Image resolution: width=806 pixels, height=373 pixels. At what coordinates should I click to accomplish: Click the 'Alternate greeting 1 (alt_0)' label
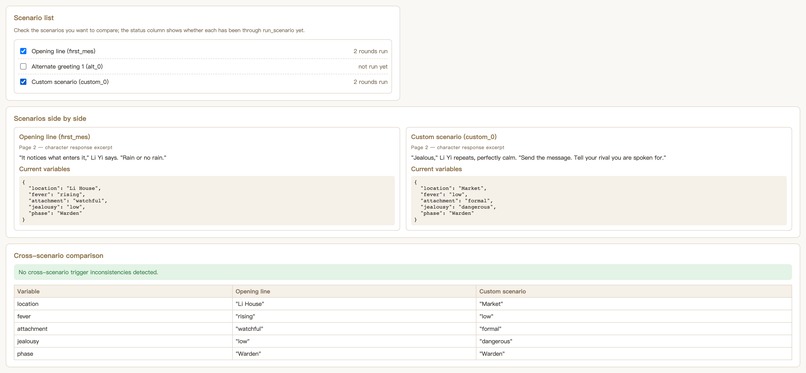coord(67,67)
